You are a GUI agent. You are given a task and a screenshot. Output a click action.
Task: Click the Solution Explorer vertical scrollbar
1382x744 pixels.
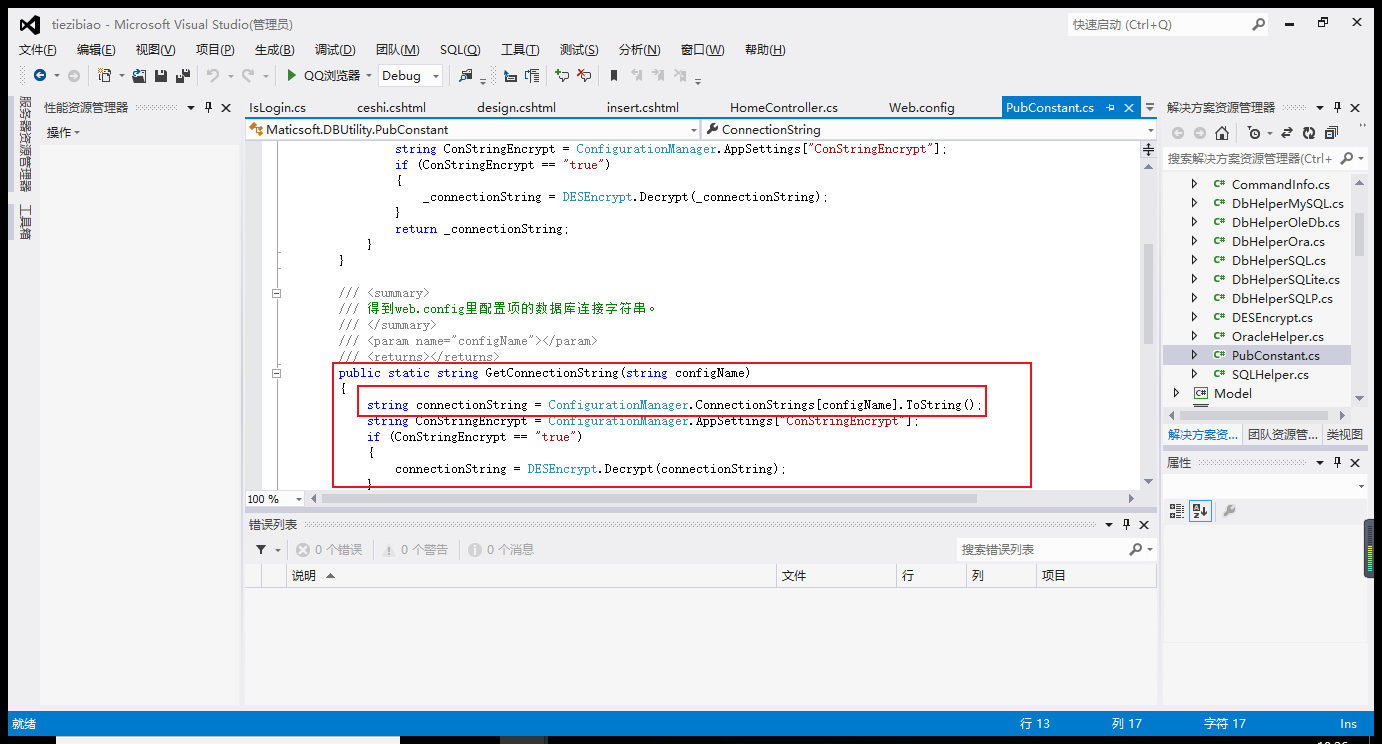coord(1359,234)
